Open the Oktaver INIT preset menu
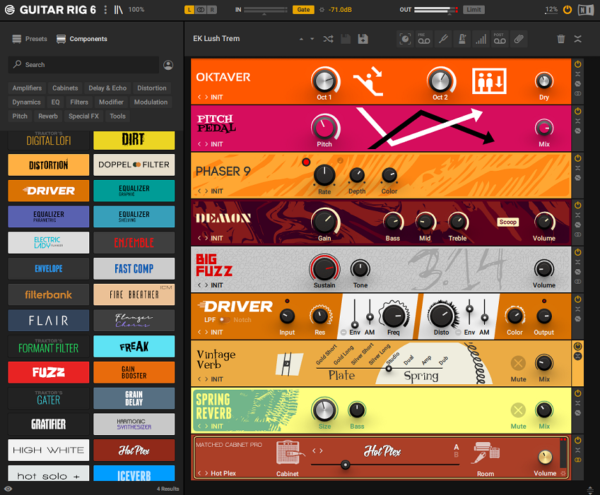 217,97
